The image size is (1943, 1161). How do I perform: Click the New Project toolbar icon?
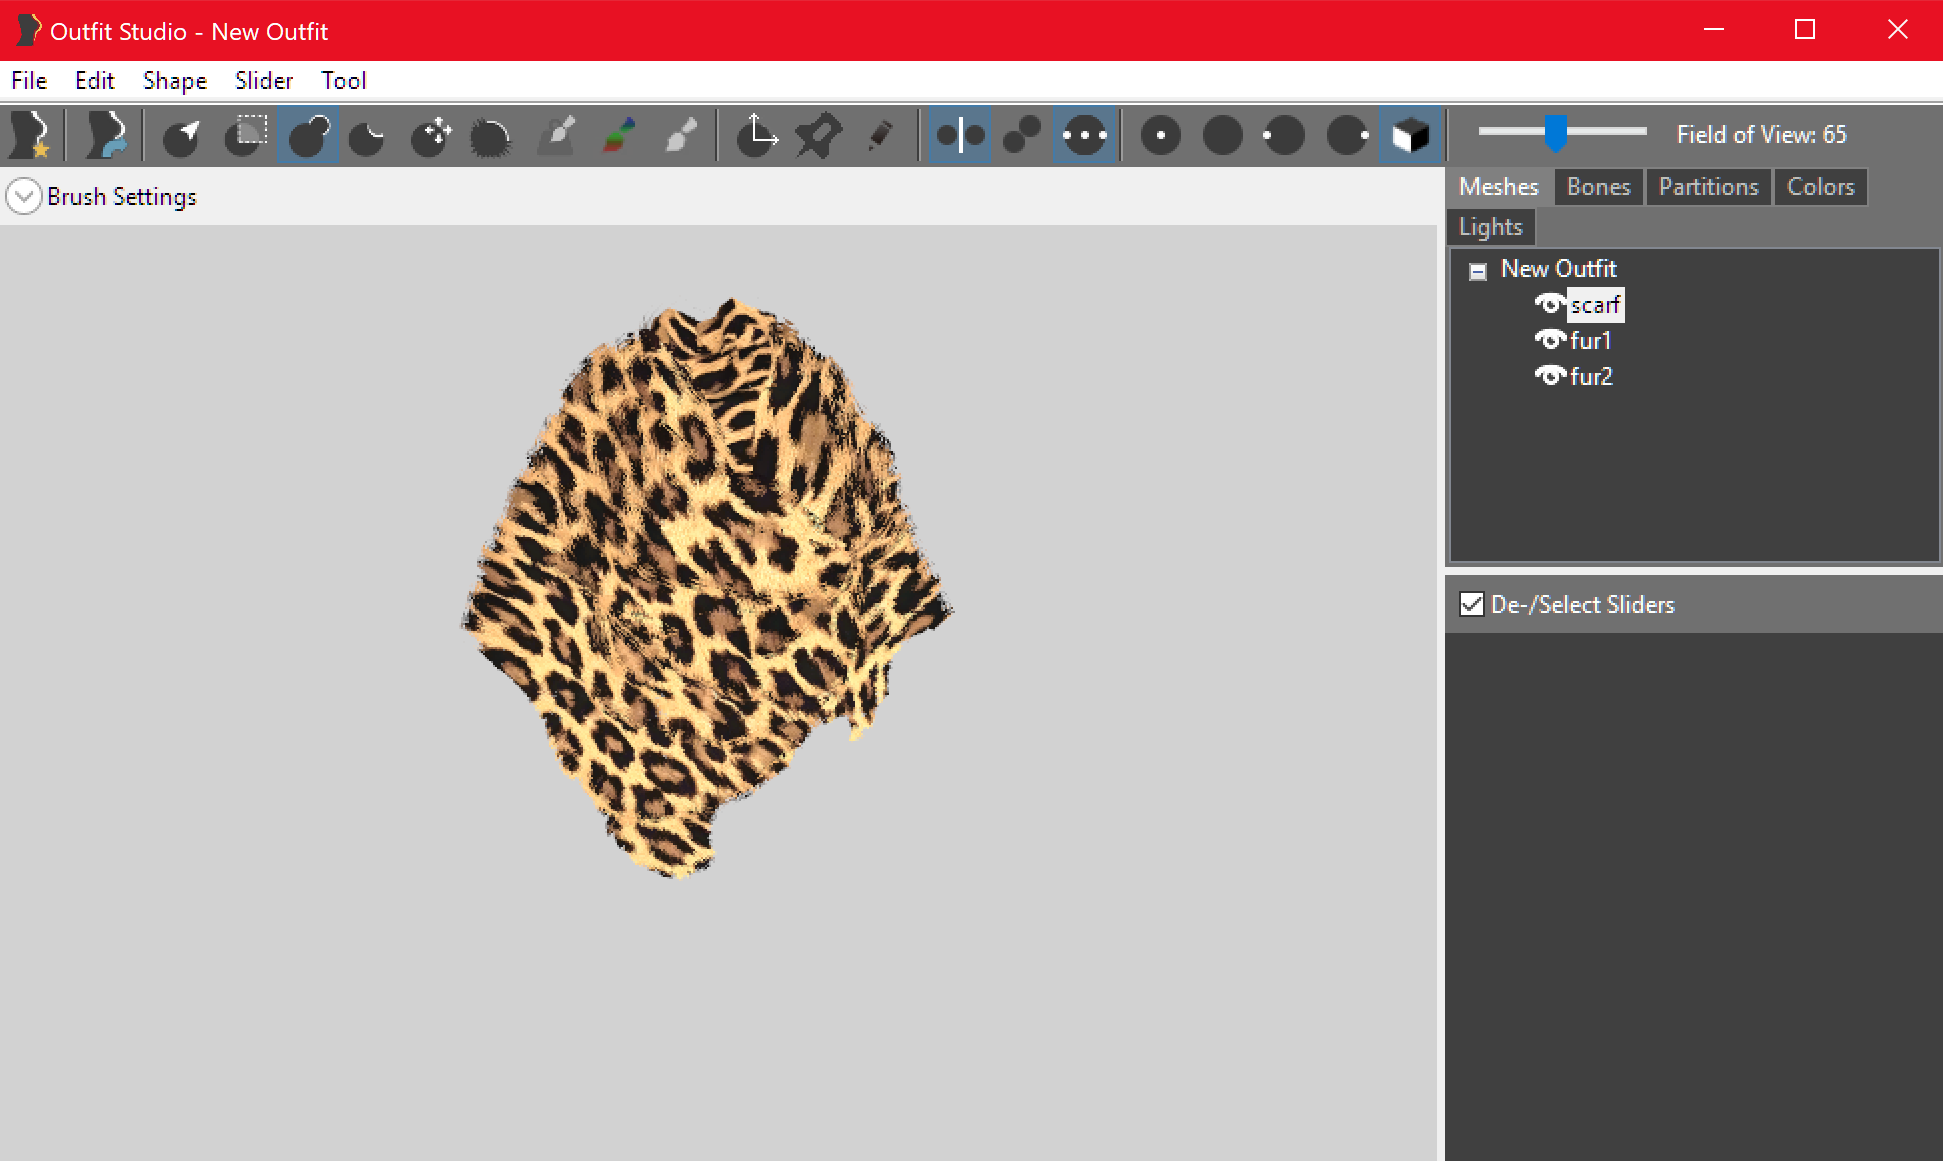31,135
